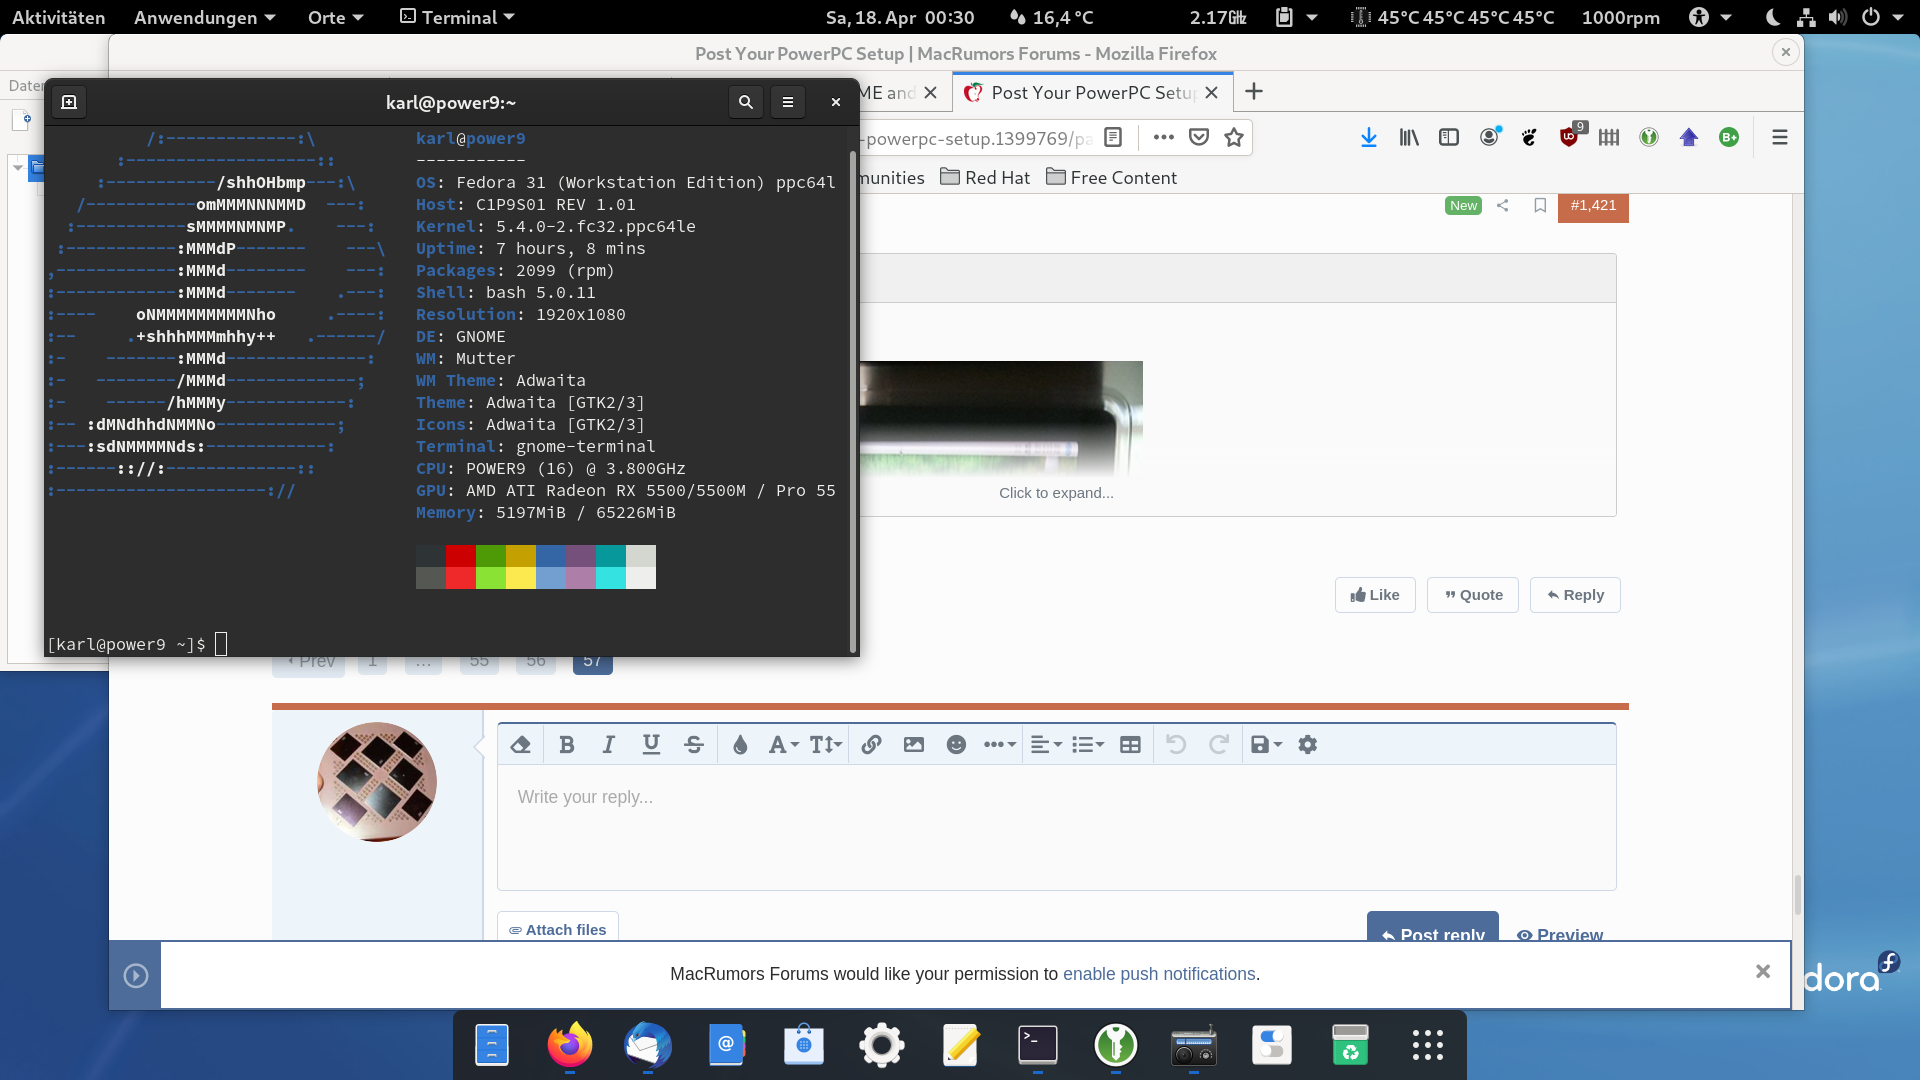Screen dimensions: 1920x1080
Task: Open font size dropdown in editor
Action: [x=826, y=745]
